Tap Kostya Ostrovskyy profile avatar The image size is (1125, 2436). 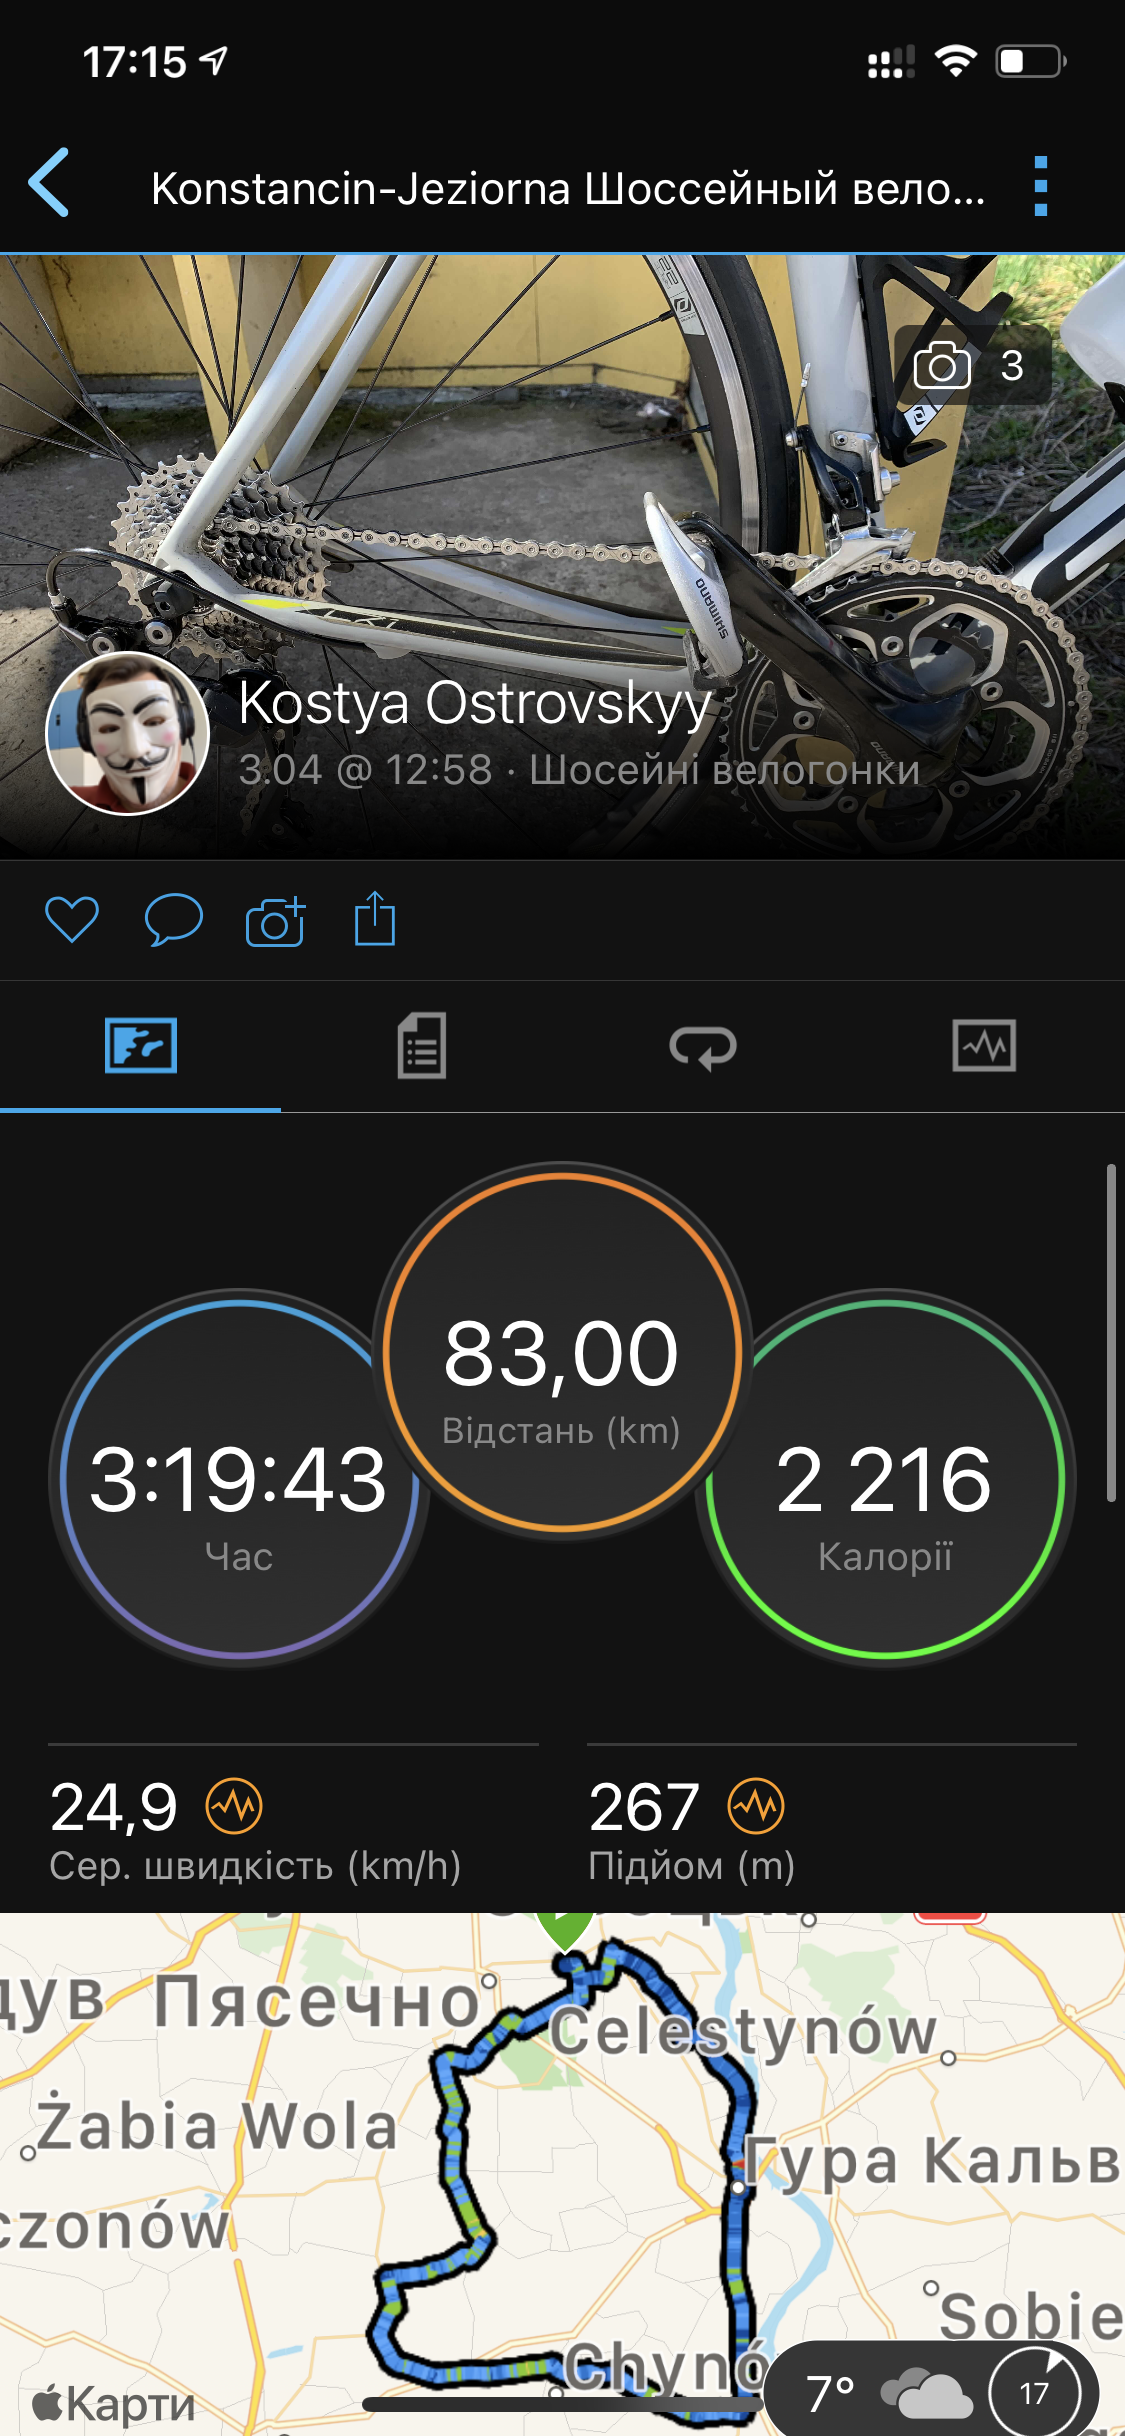point(128,733)
